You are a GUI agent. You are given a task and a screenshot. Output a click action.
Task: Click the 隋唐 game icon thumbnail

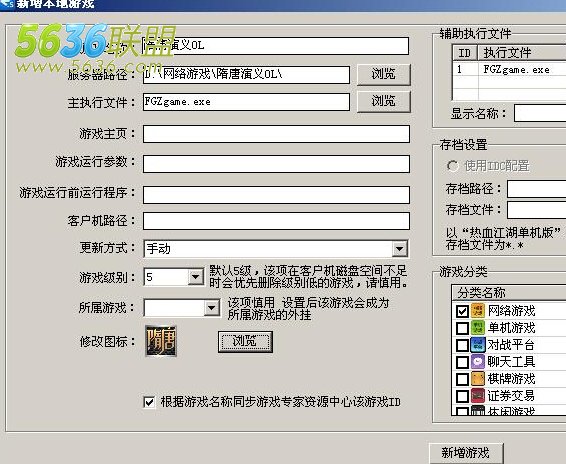161,341
